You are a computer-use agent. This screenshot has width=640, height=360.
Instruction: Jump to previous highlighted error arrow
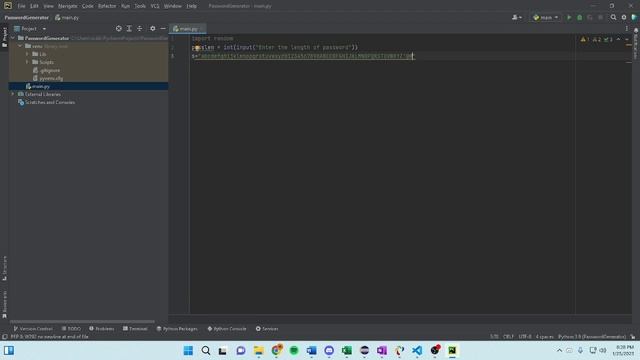tap(618, 40)
